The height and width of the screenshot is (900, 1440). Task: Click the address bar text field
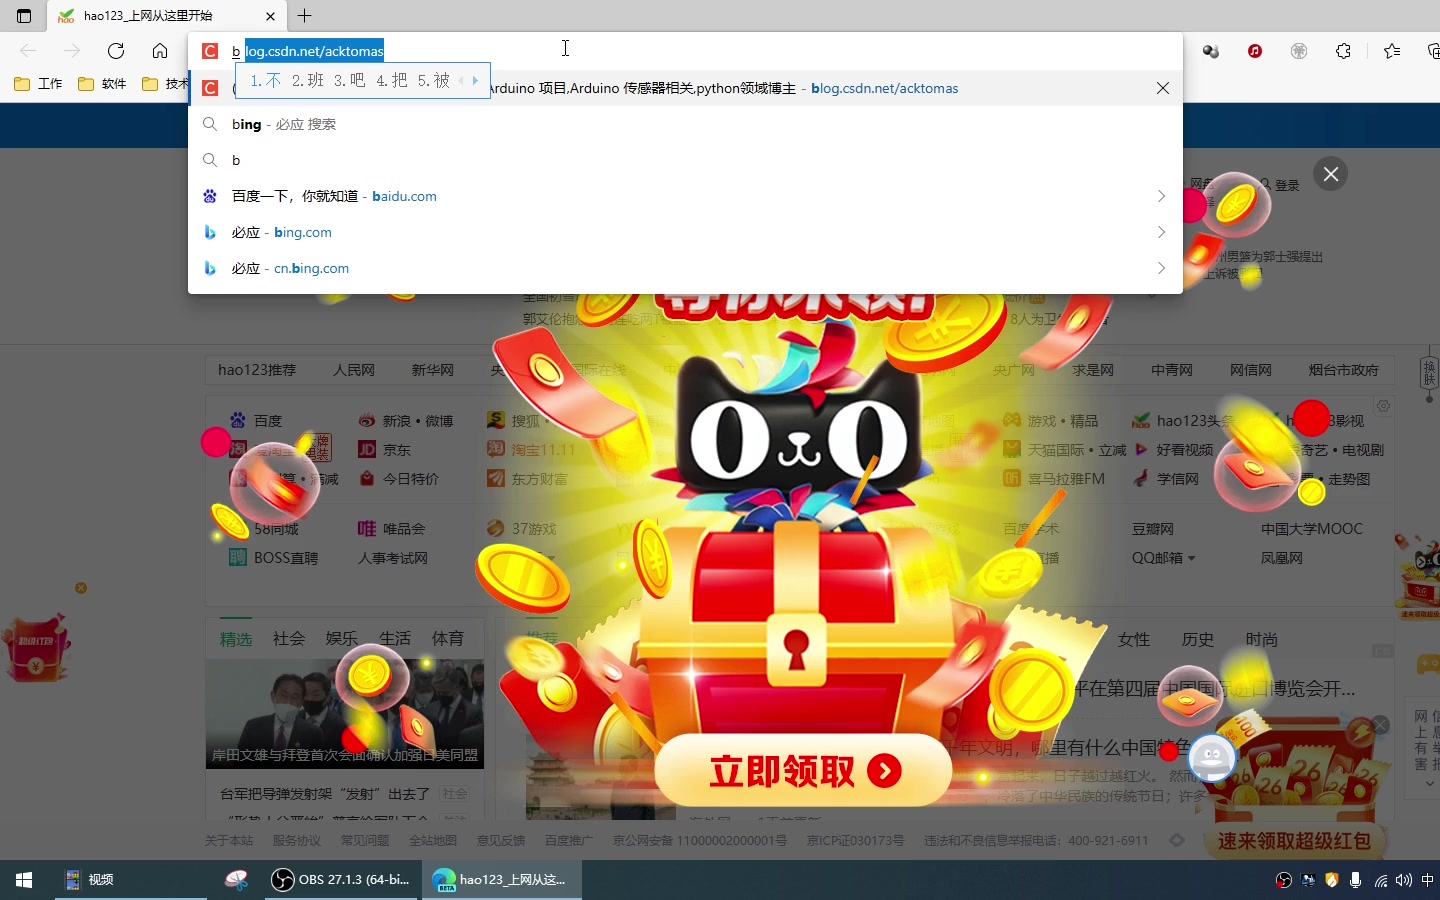685,51
